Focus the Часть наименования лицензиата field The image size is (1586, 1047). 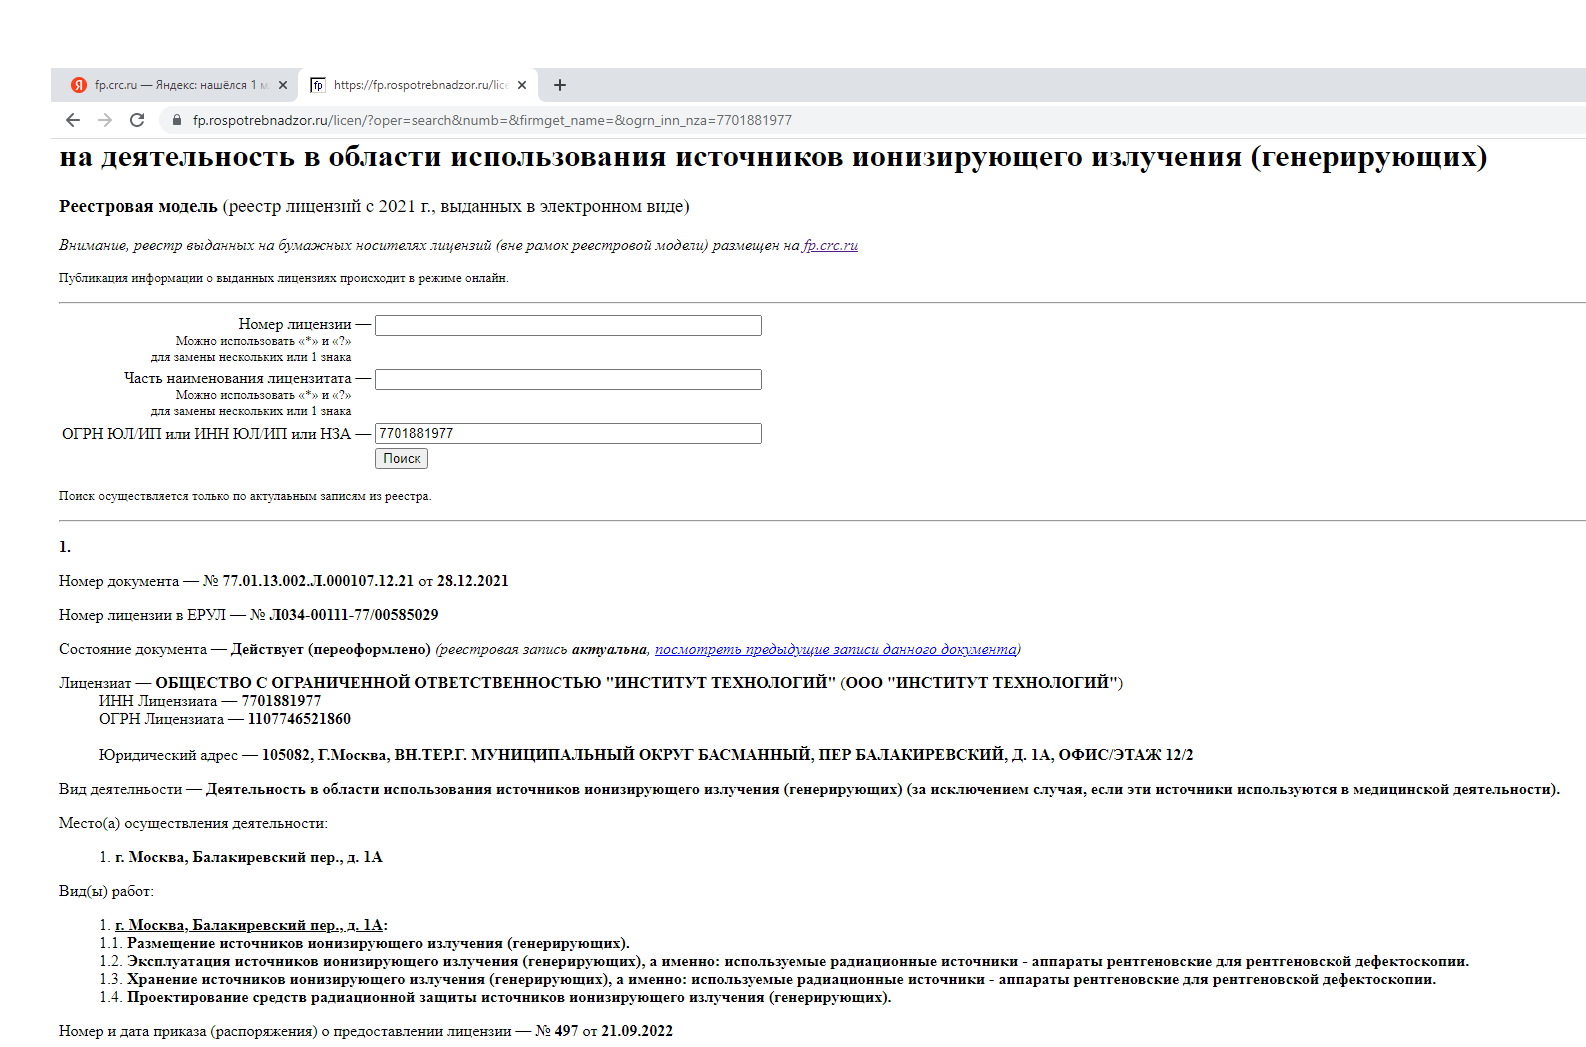568,379
